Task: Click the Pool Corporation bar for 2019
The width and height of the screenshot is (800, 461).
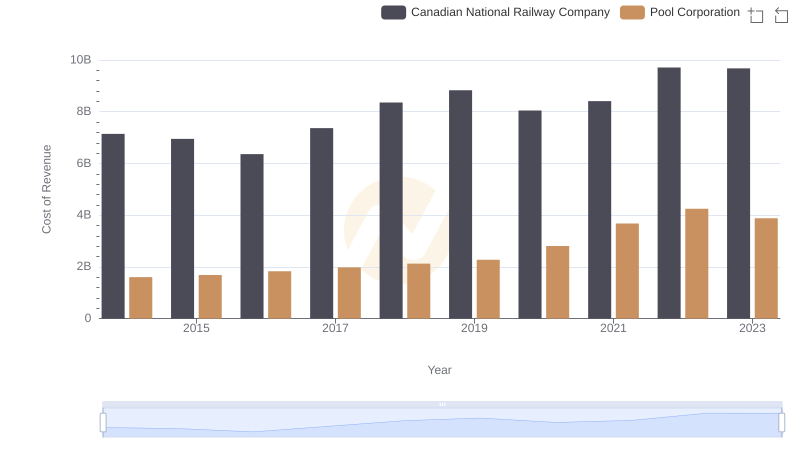Action: coord(488,290)
